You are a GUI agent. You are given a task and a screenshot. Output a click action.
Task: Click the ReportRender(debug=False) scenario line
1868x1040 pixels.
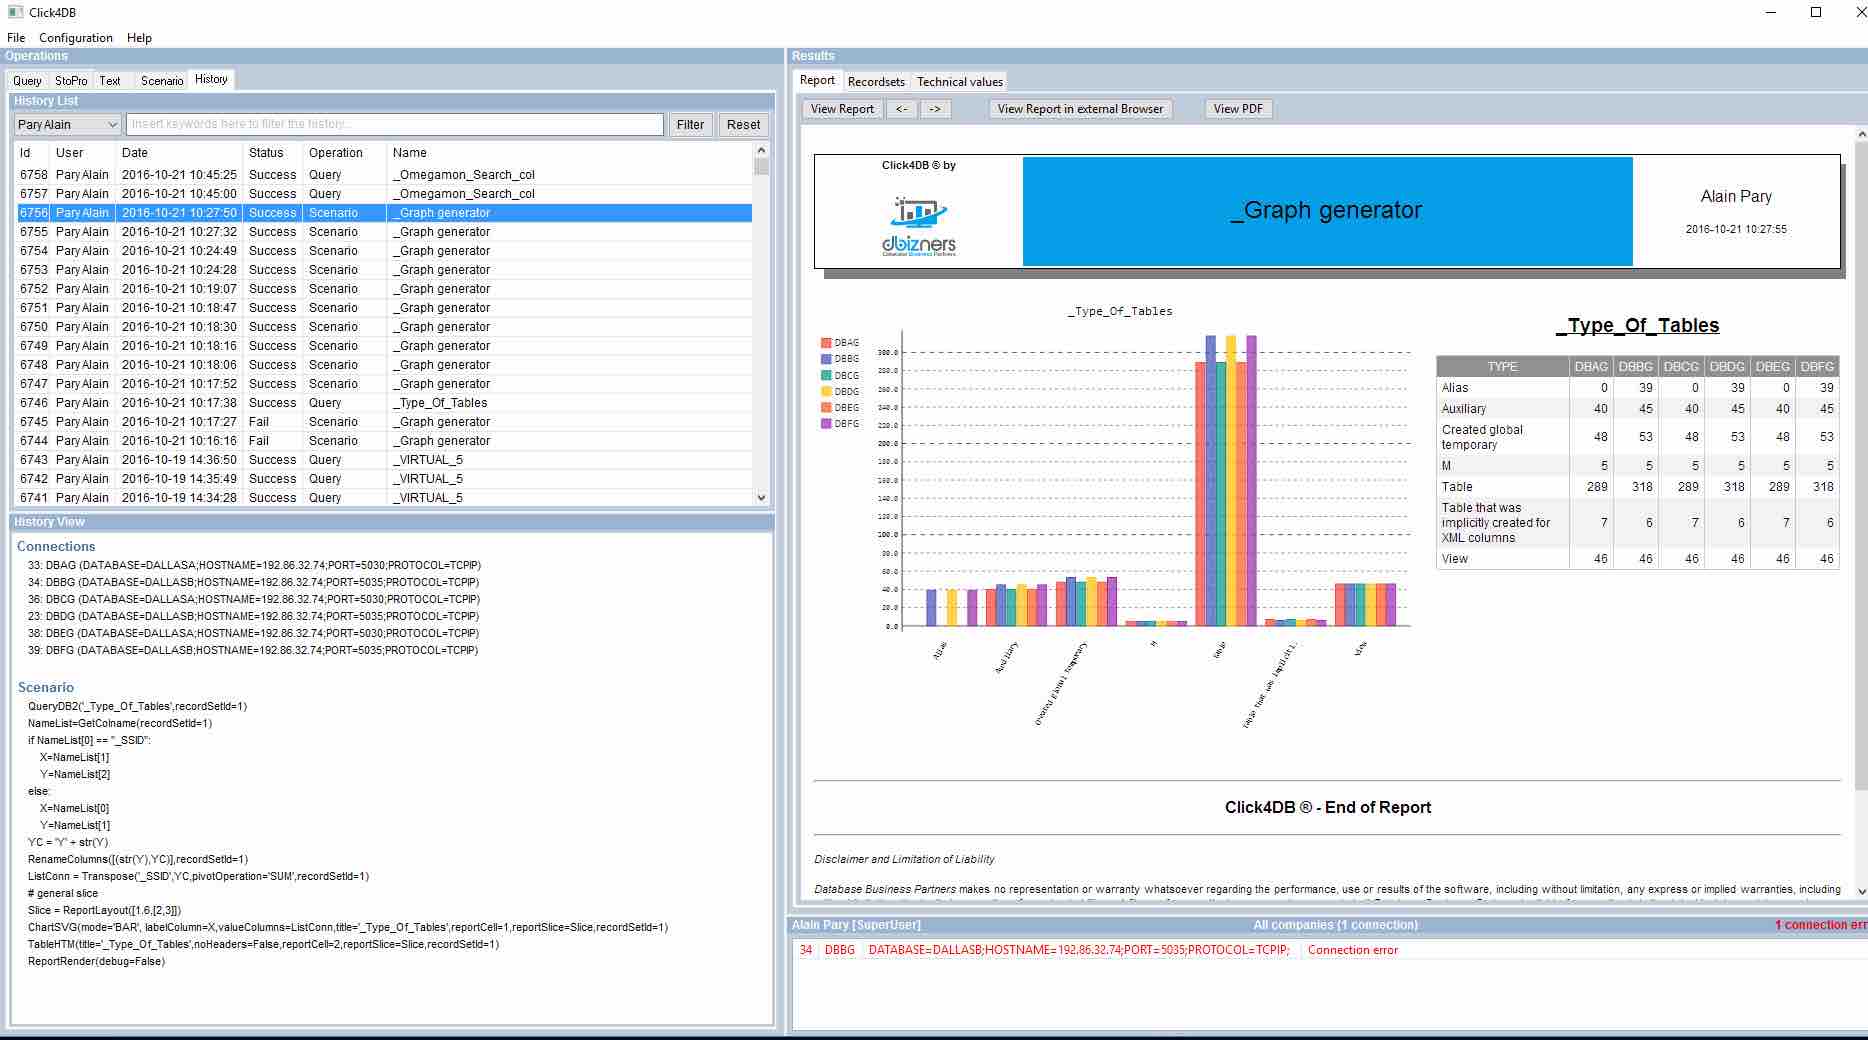[96, 961]
